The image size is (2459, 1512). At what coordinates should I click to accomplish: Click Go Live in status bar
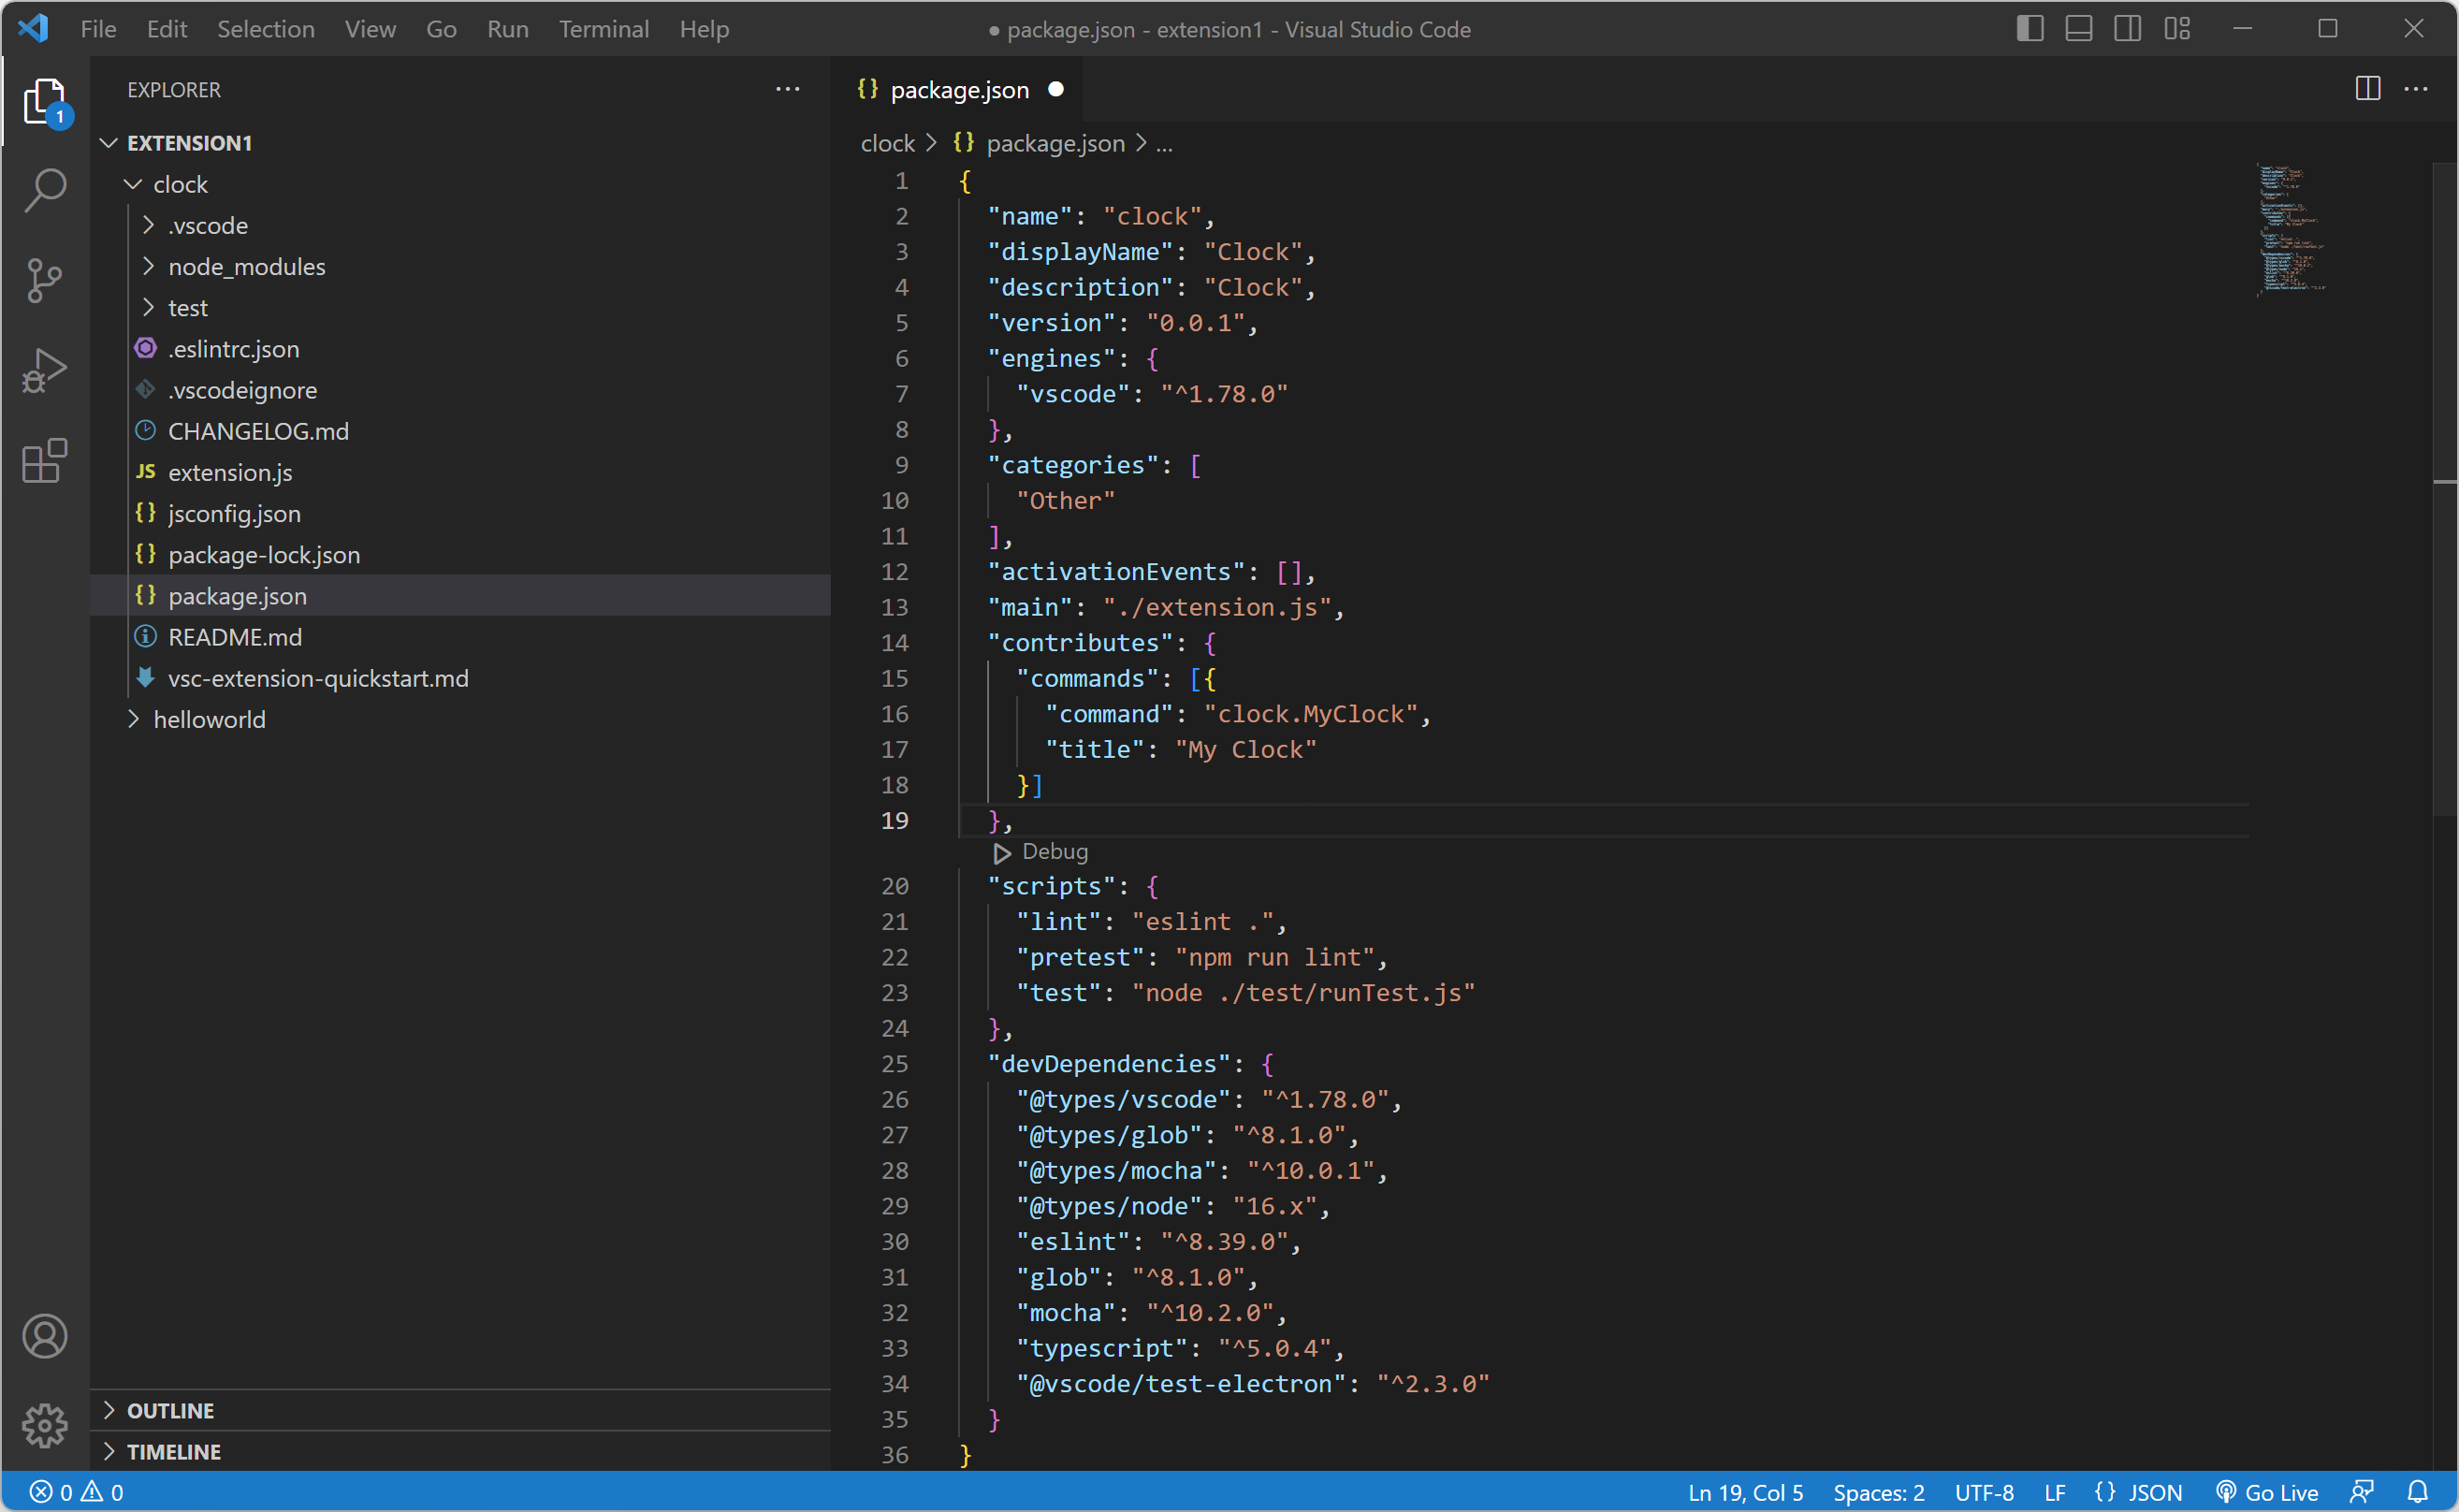2267,1492
